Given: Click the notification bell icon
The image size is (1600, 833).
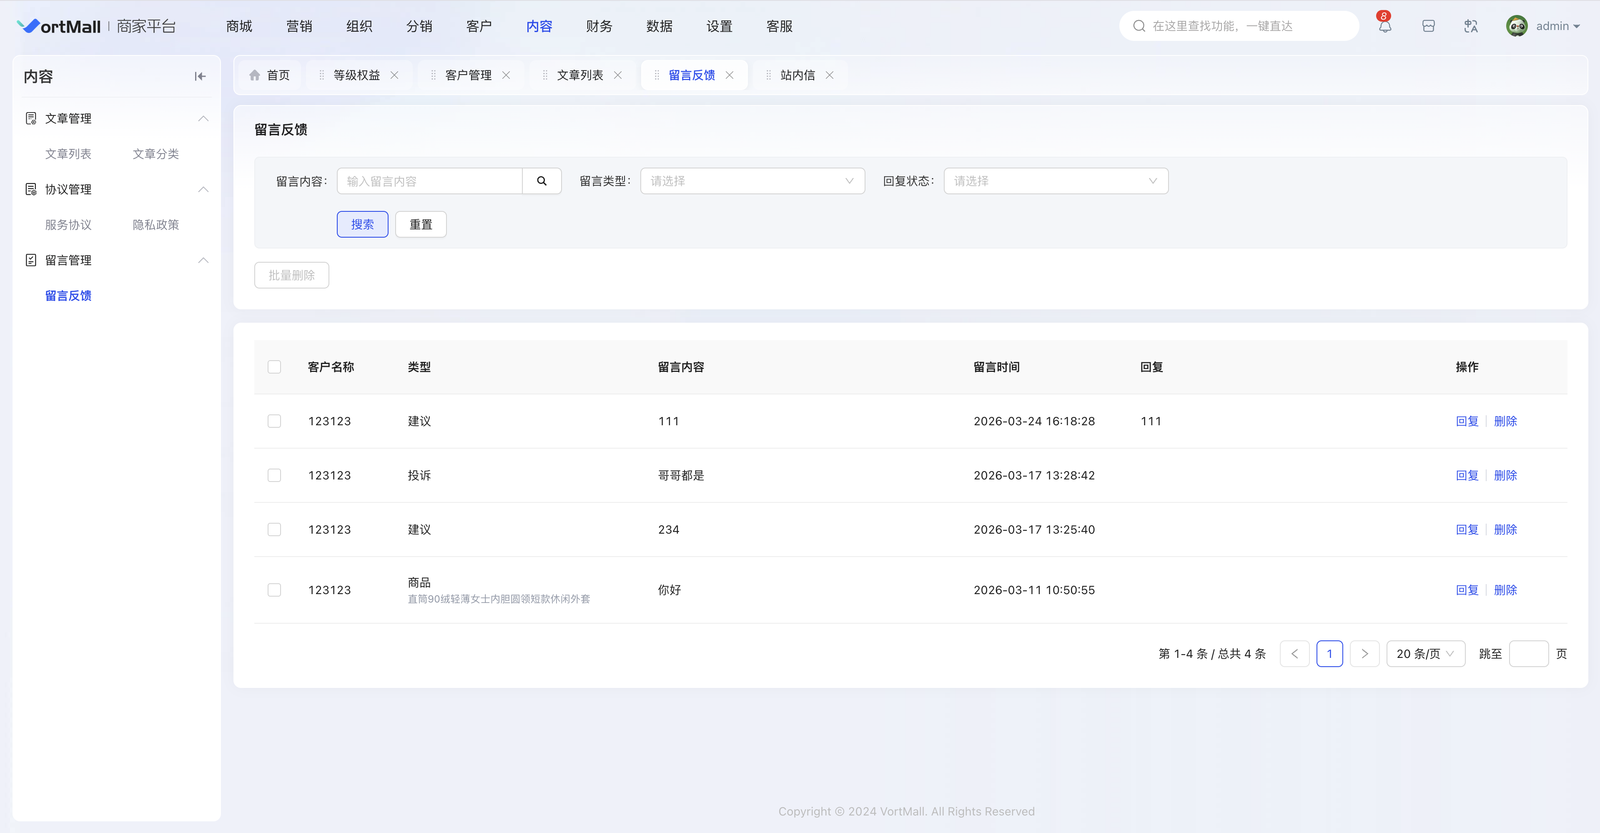Looking at the screenshot, I should [x=1385, y=26].
